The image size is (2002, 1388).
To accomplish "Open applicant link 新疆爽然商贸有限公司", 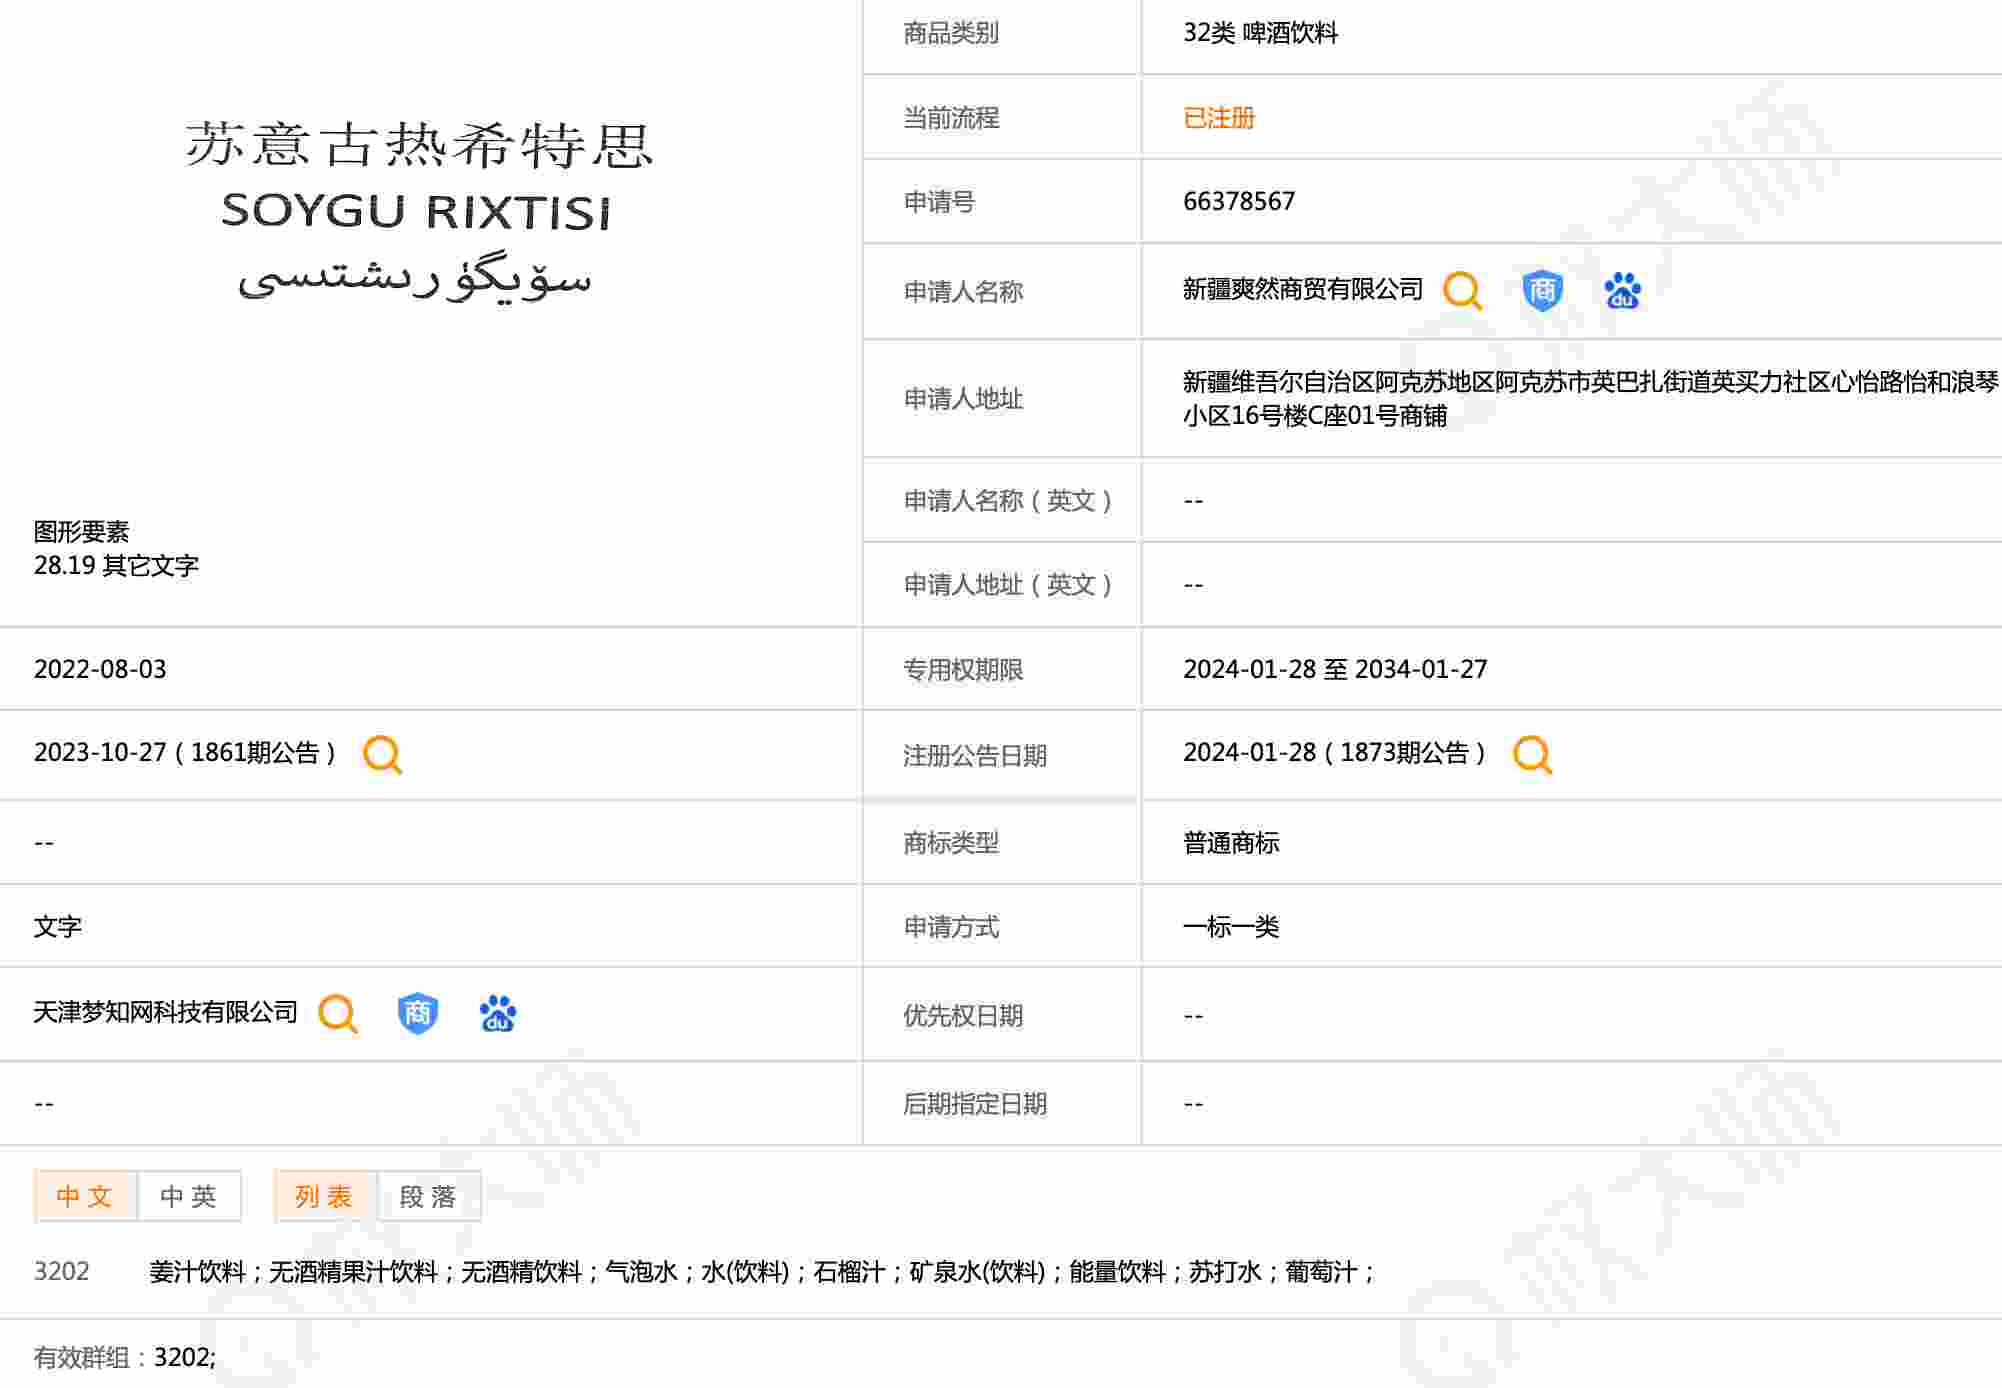I will pyautogui.click(x=1302, y=290).
